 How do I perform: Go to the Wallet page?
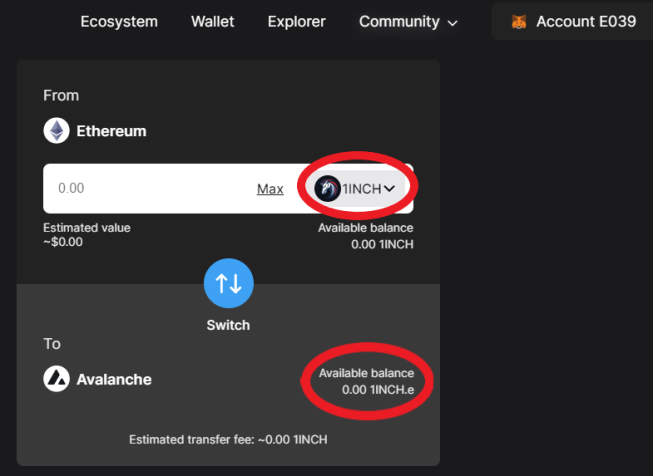(x=212, y=22)
